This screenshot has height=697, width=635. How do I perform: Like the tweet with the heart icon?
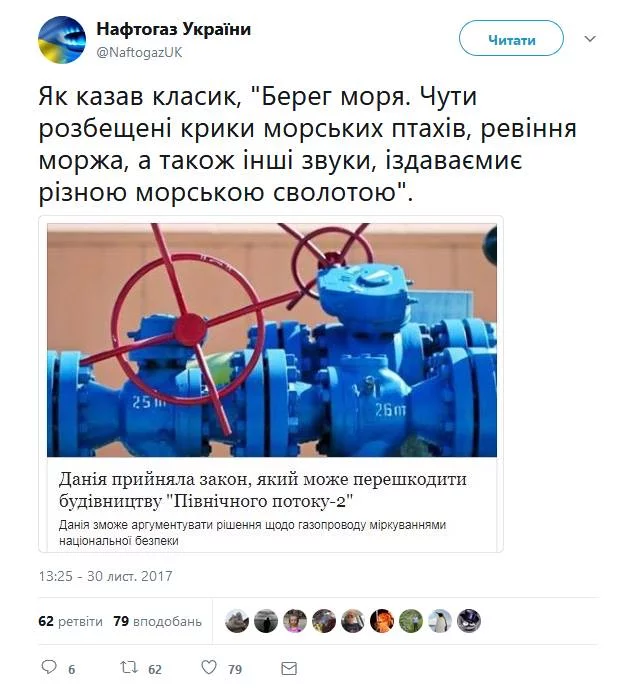point(209,667)
